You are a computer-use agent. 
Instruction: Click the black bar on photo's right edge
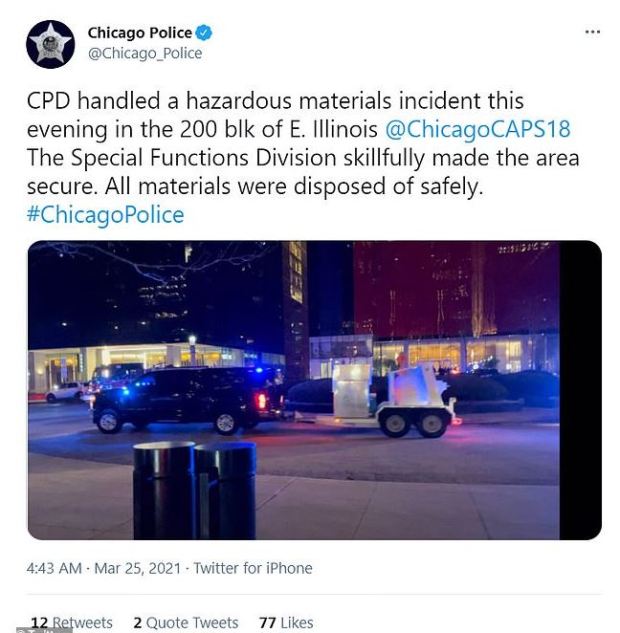580,390
